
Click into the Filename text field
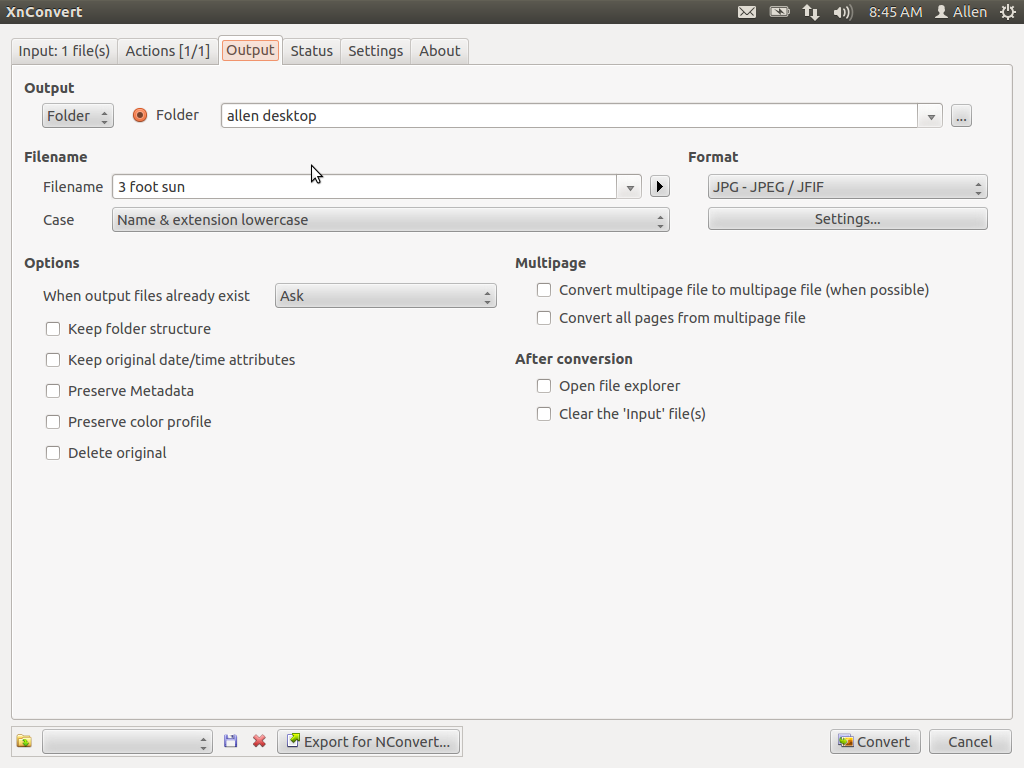pos(364,187)
